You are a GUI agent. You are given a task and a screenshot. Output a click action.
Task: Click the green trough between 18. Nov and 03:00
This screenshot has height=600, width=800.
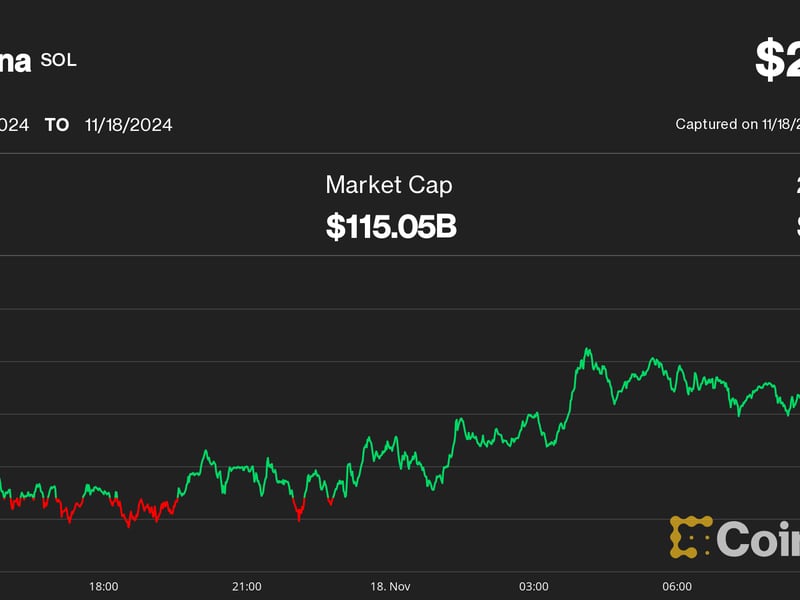[x=431, y=487]
